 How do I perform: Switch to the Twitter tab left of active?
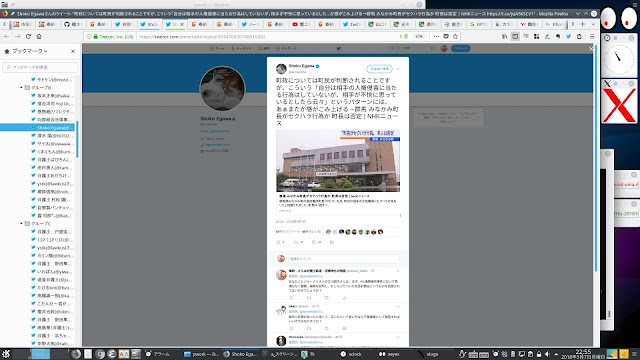tap(149, 24)
